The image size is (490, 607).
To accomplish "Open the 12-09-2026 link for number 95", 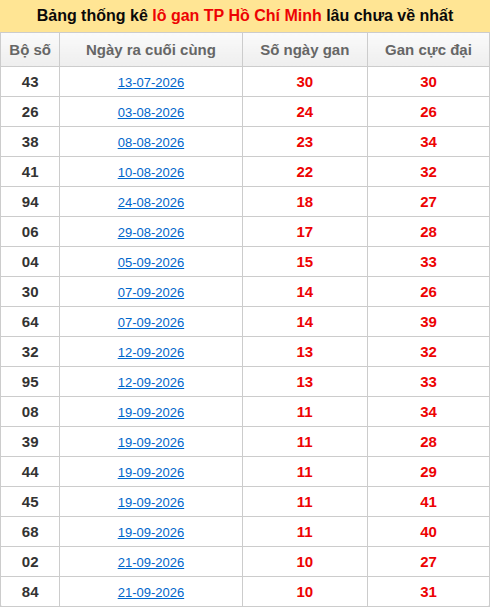I will (151, 382).
